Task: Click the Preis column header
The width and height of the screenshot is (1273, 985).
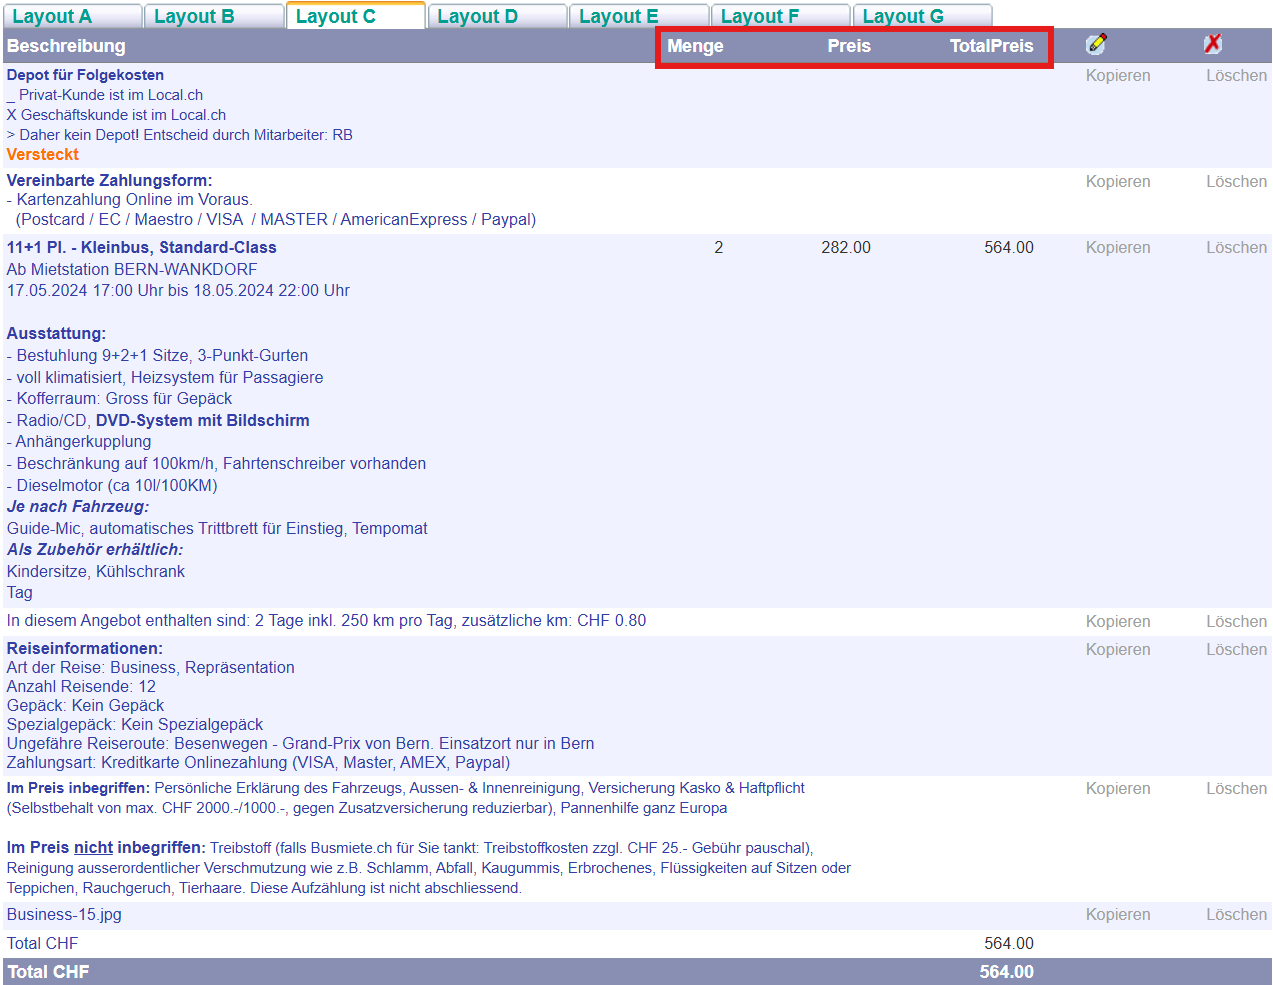Action: point(849,46)
